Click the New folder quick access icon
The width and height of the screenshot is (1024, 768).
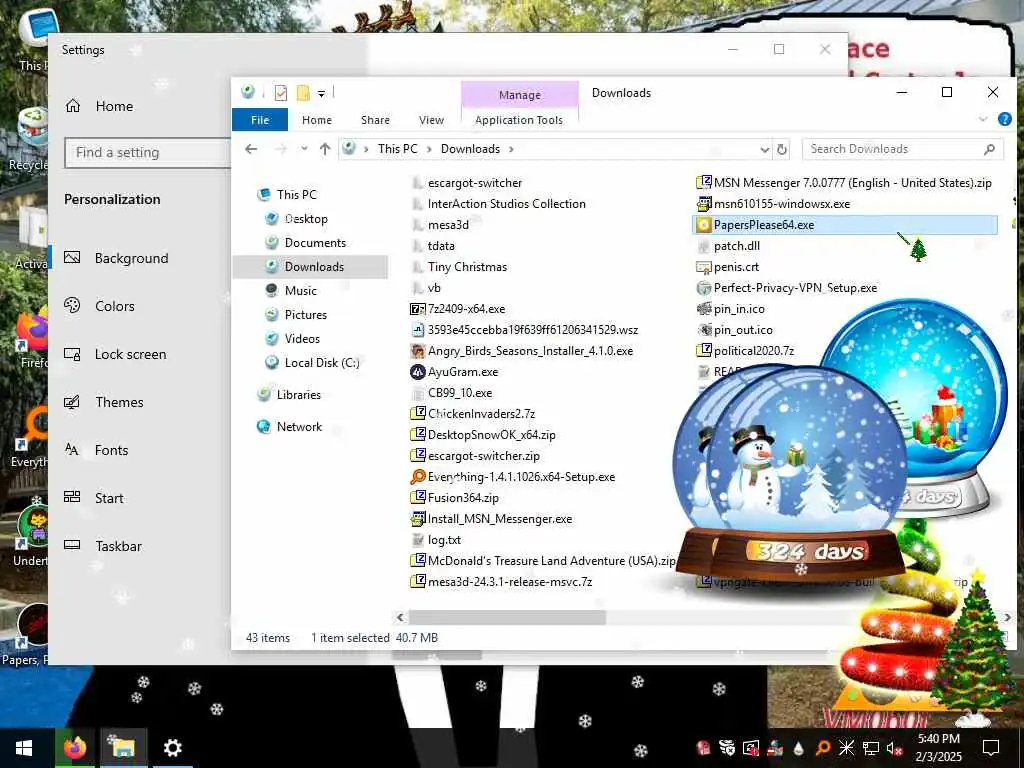(x=303, y=93)
